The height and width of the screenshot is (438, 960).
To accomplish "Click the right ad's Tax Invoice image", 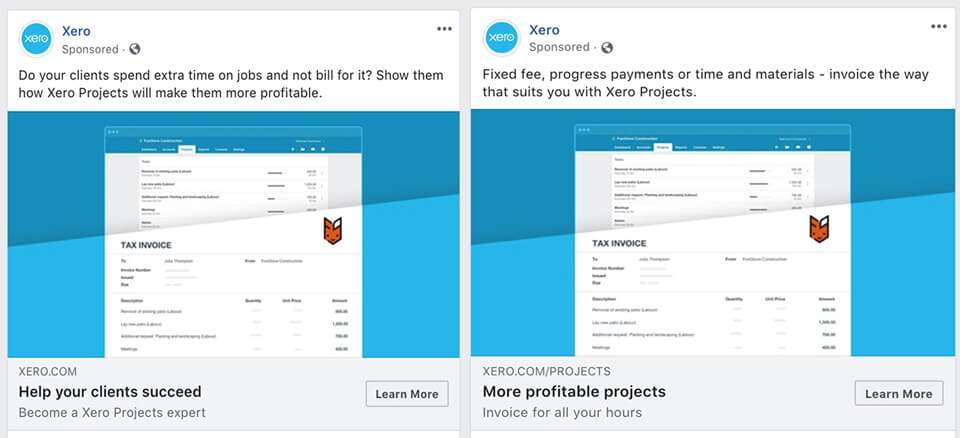I will click(x=713, y=233).
